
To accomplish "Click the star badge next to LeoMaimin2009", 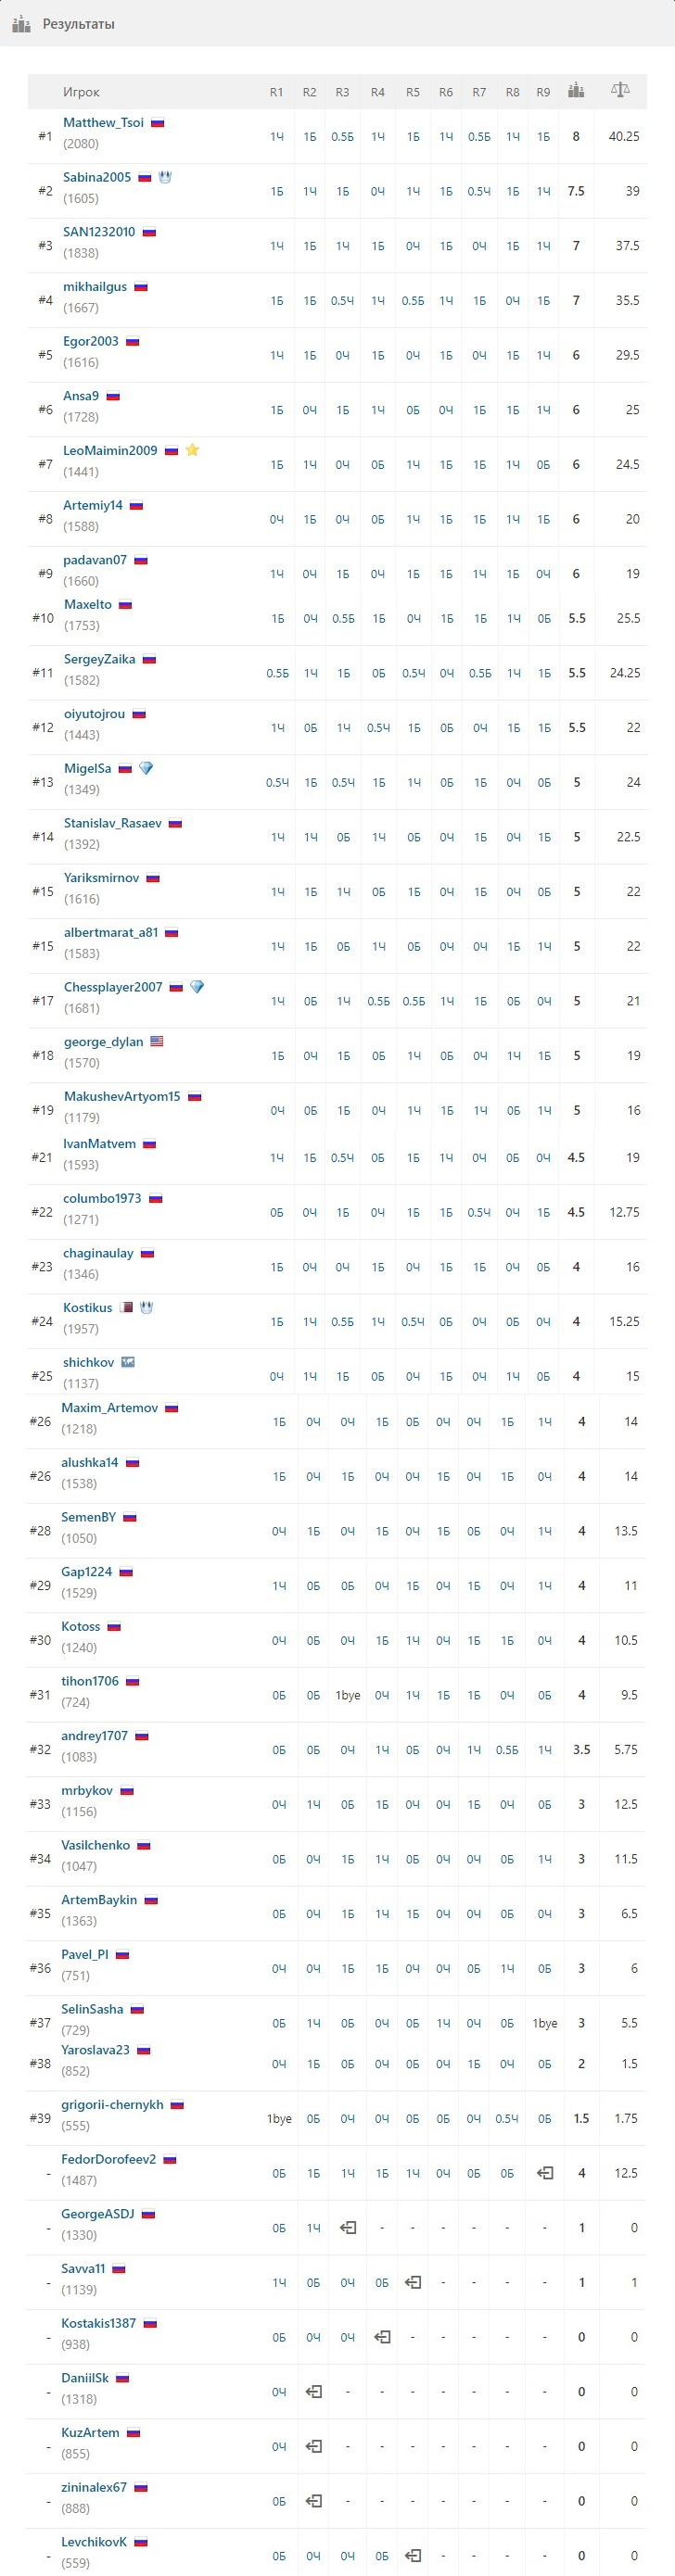I will (x=192, y=450).
